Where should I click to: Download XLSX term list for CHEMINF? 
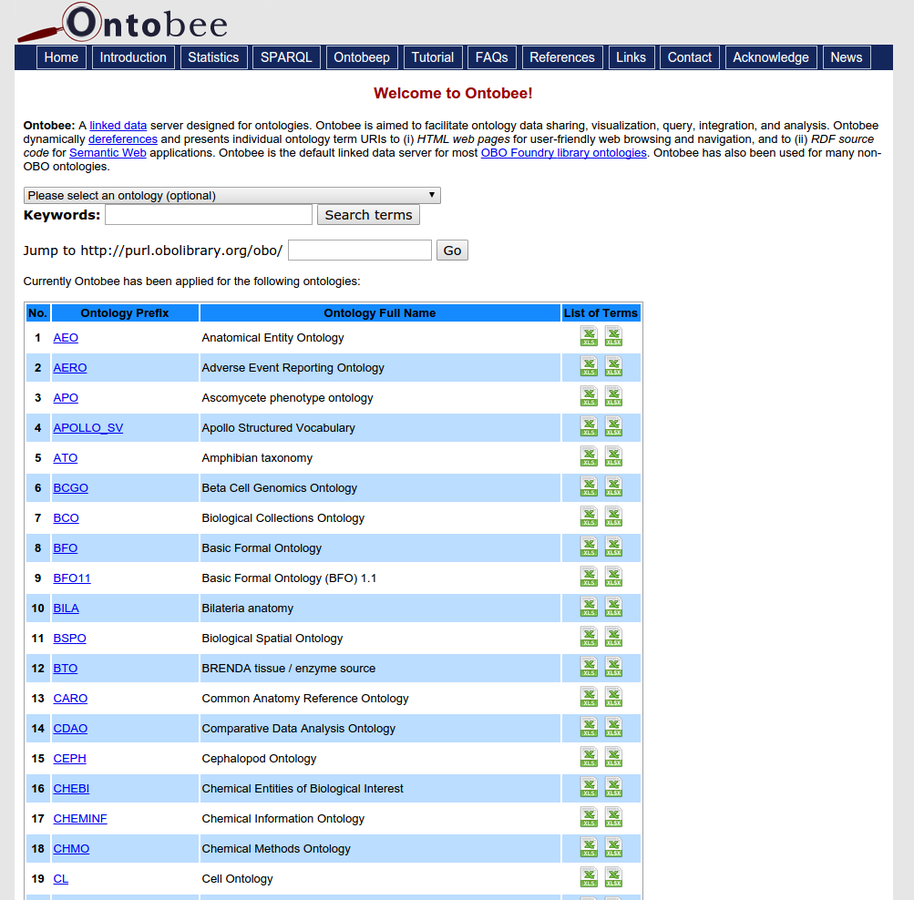click(x=613, y=817)
